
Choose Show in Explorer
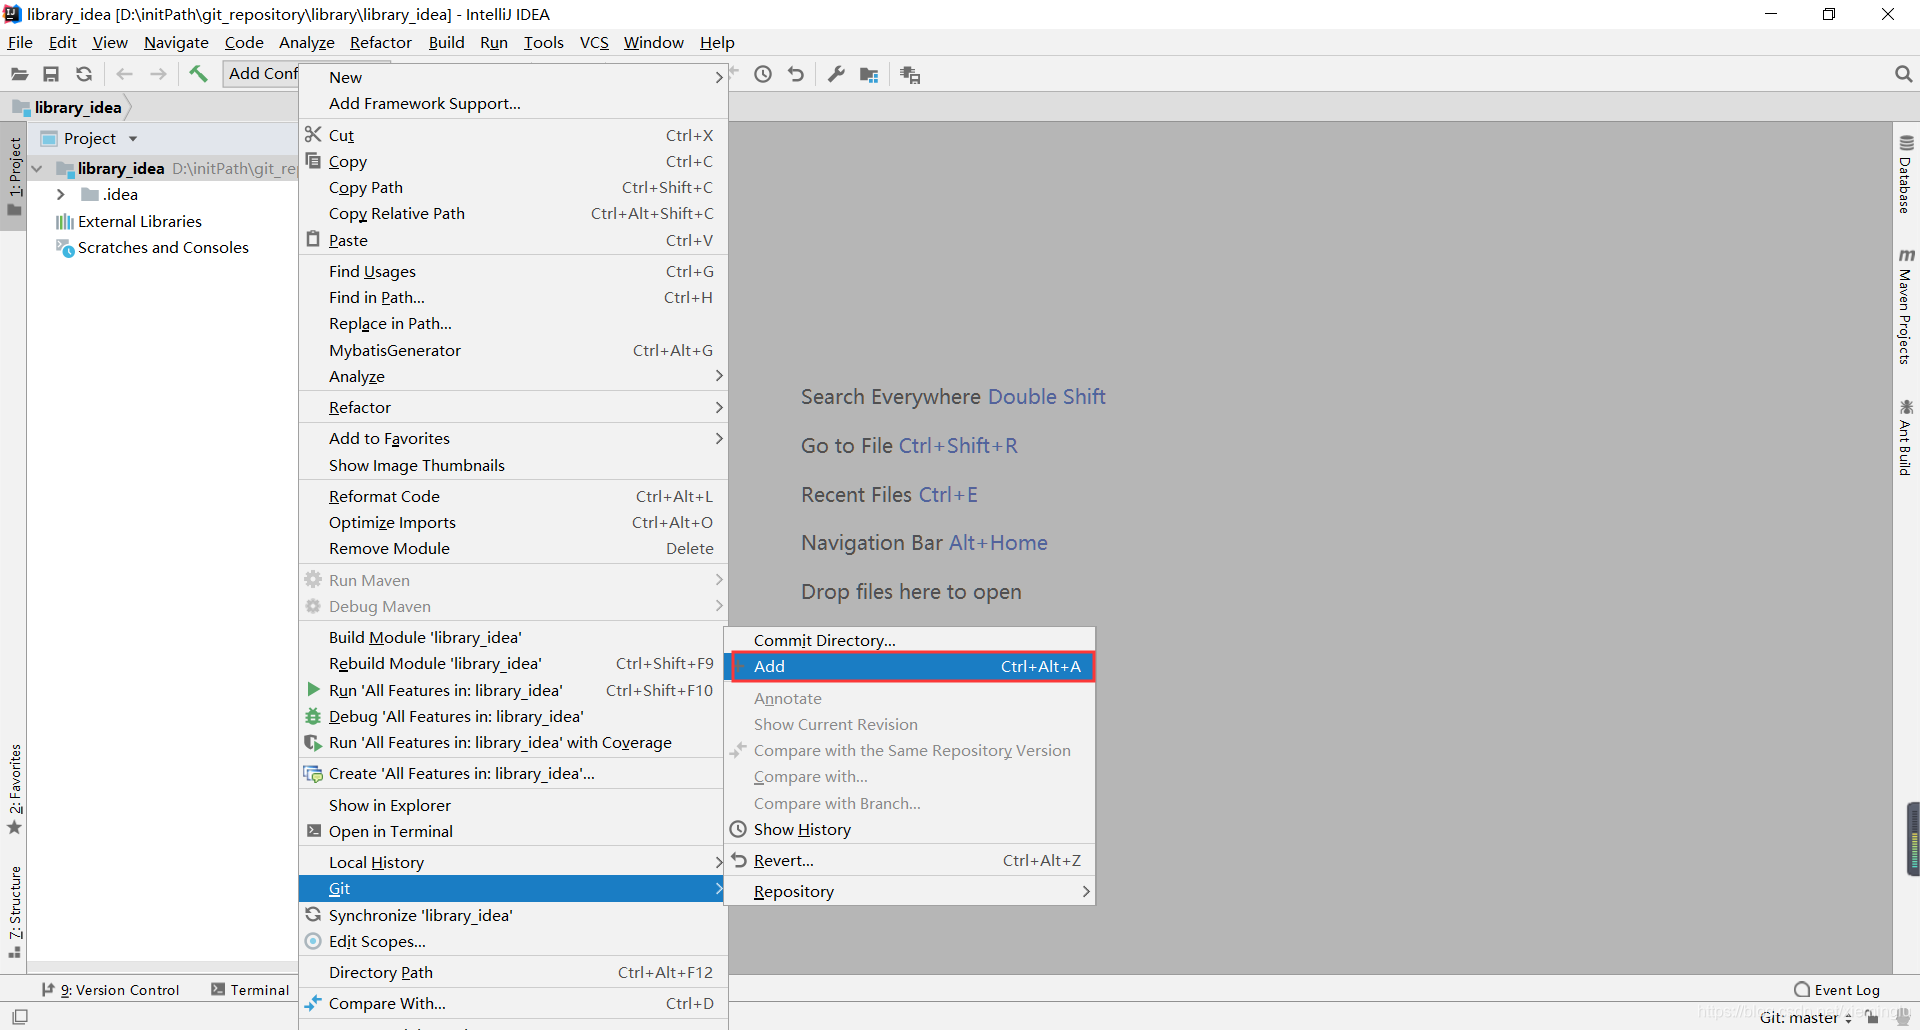pos(513,805)
